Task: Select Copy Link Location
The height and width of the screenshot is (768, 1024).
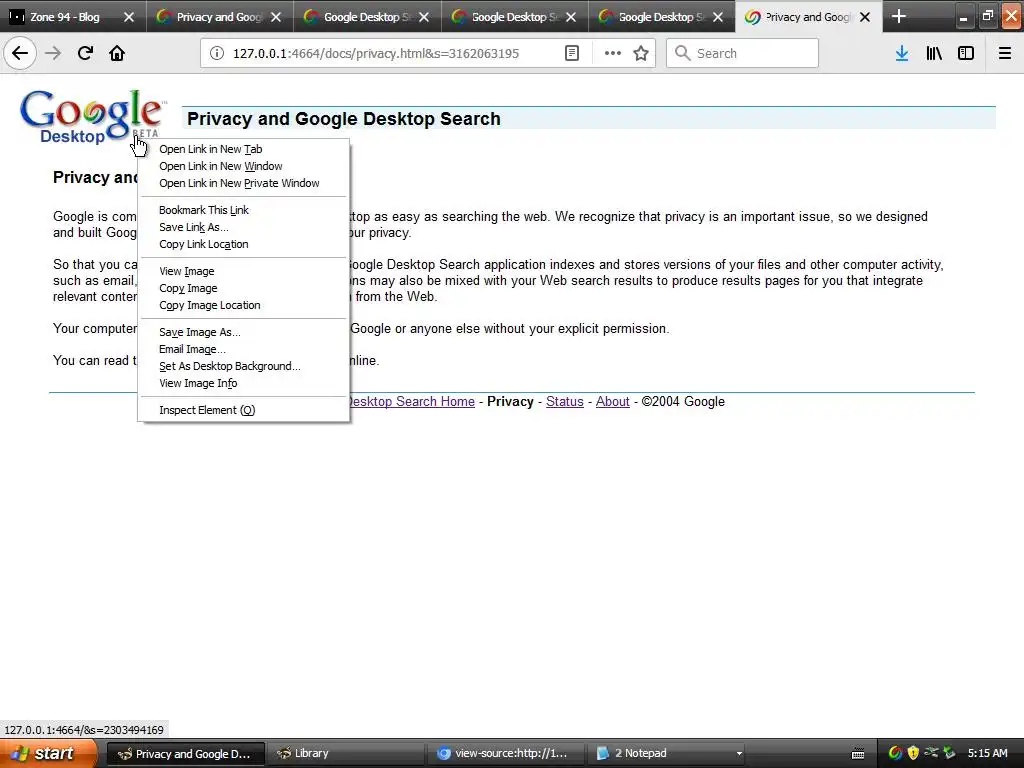Action: point(242,244)
